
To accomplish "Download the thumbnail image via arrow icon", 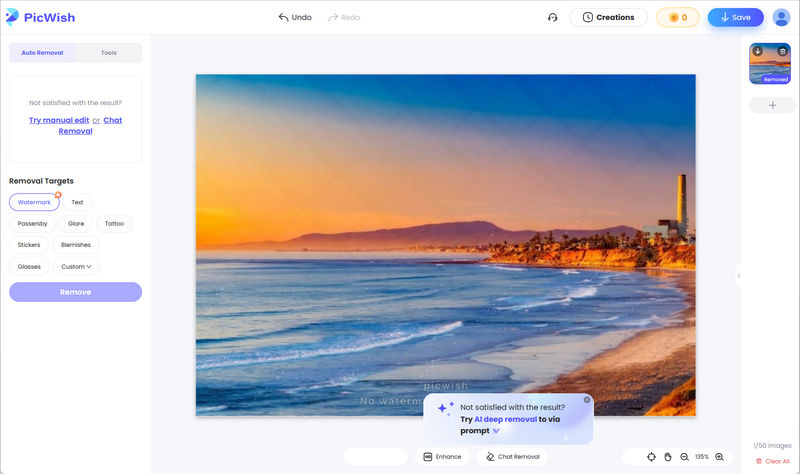I will [x=758, y=51].
